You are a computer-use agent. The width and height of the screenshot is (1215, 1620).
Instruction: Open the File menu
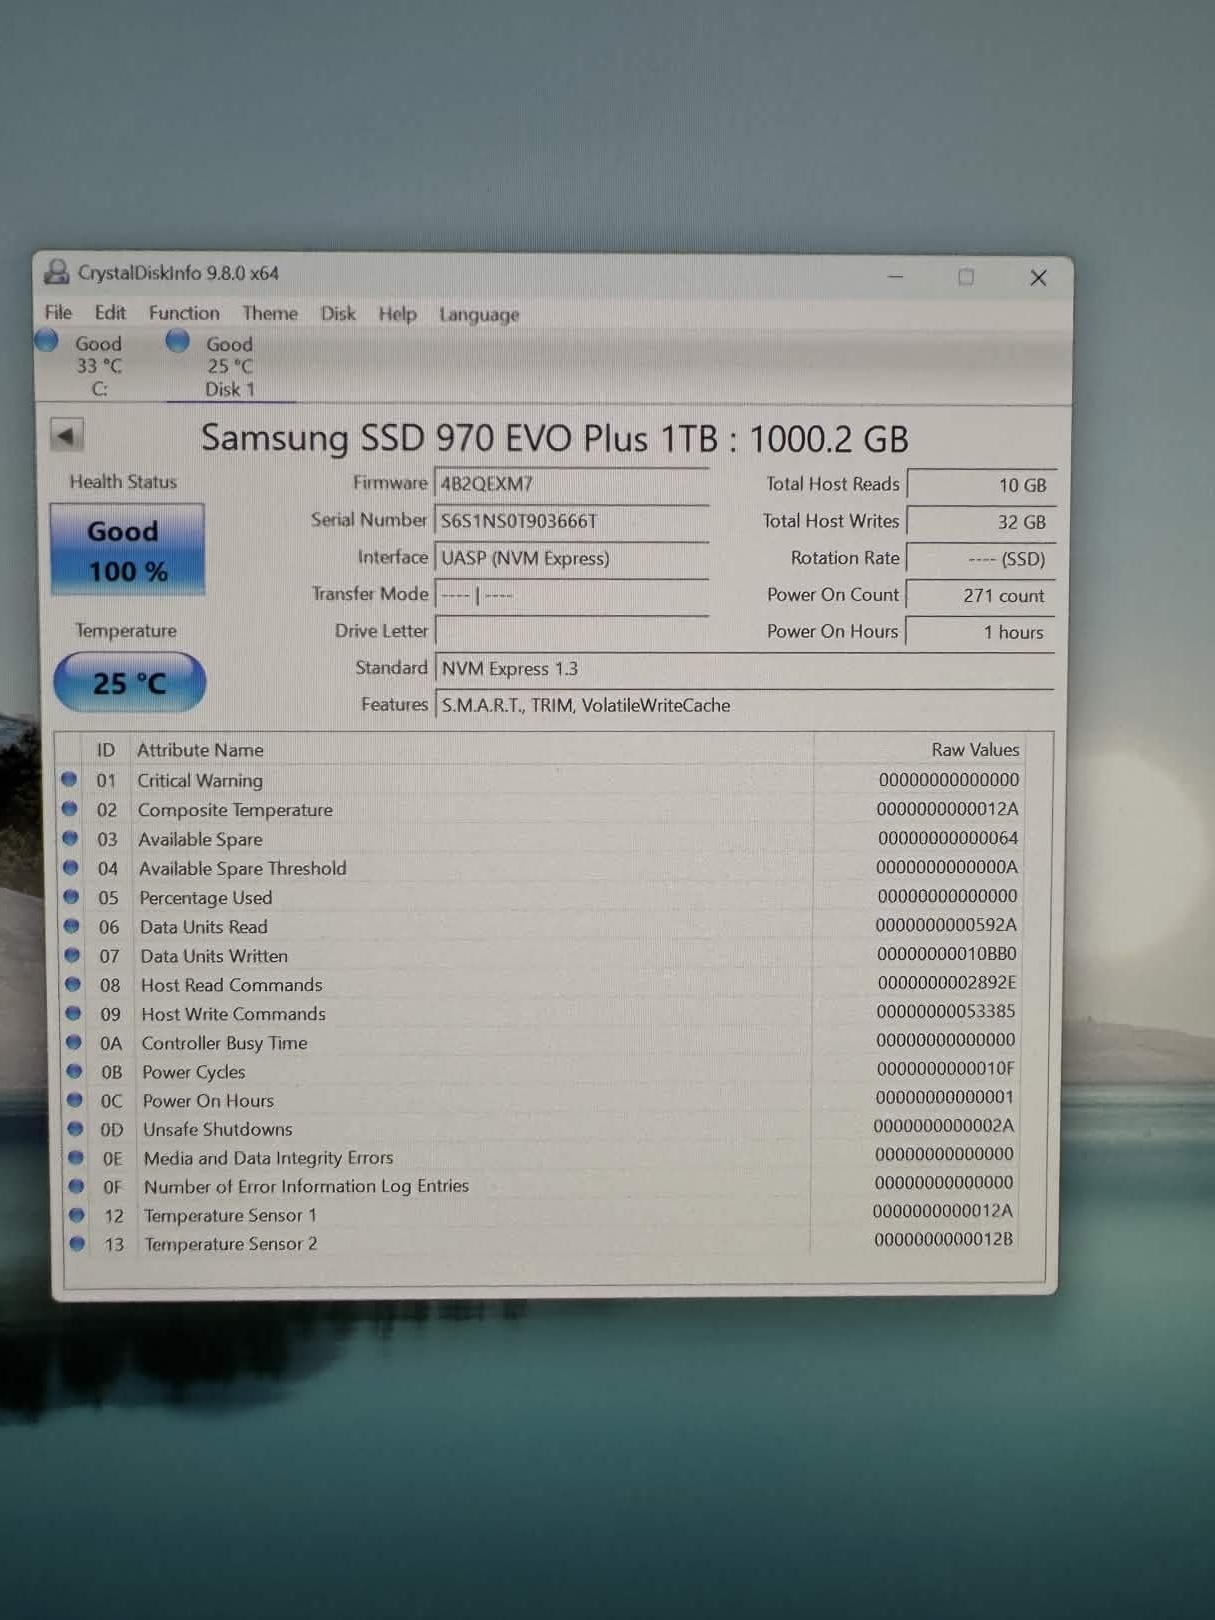tap(58, 312)
